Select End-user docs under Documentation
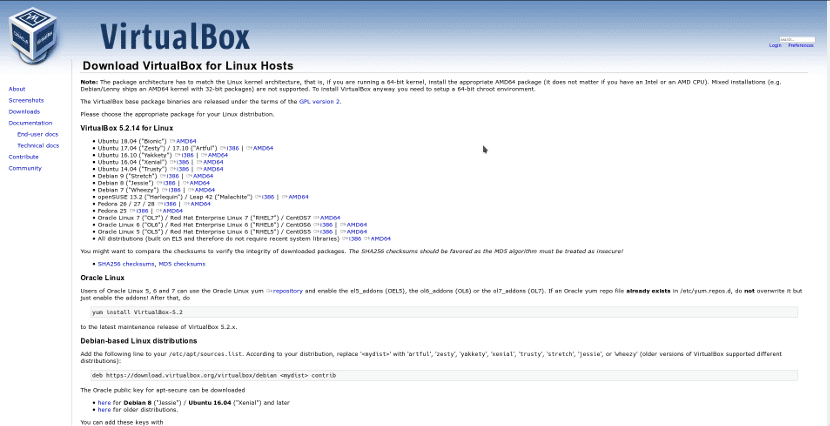This screenshot has width=830, height=426. point(38,133)
